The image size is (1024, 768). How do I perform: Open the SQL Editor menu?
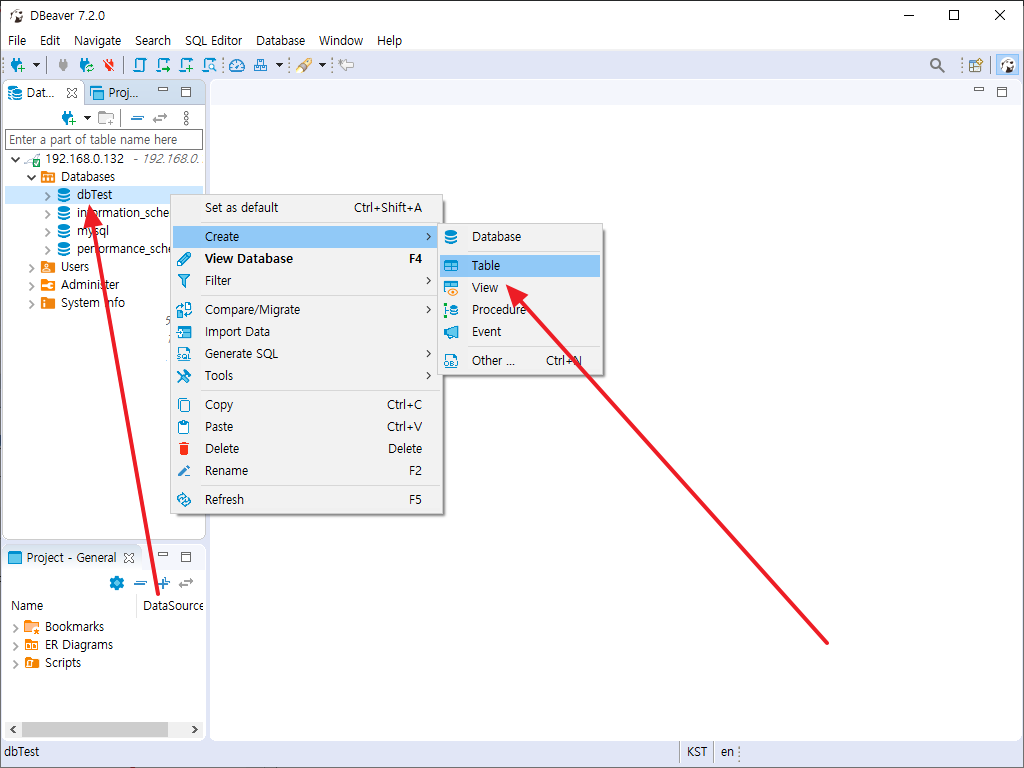214,40
